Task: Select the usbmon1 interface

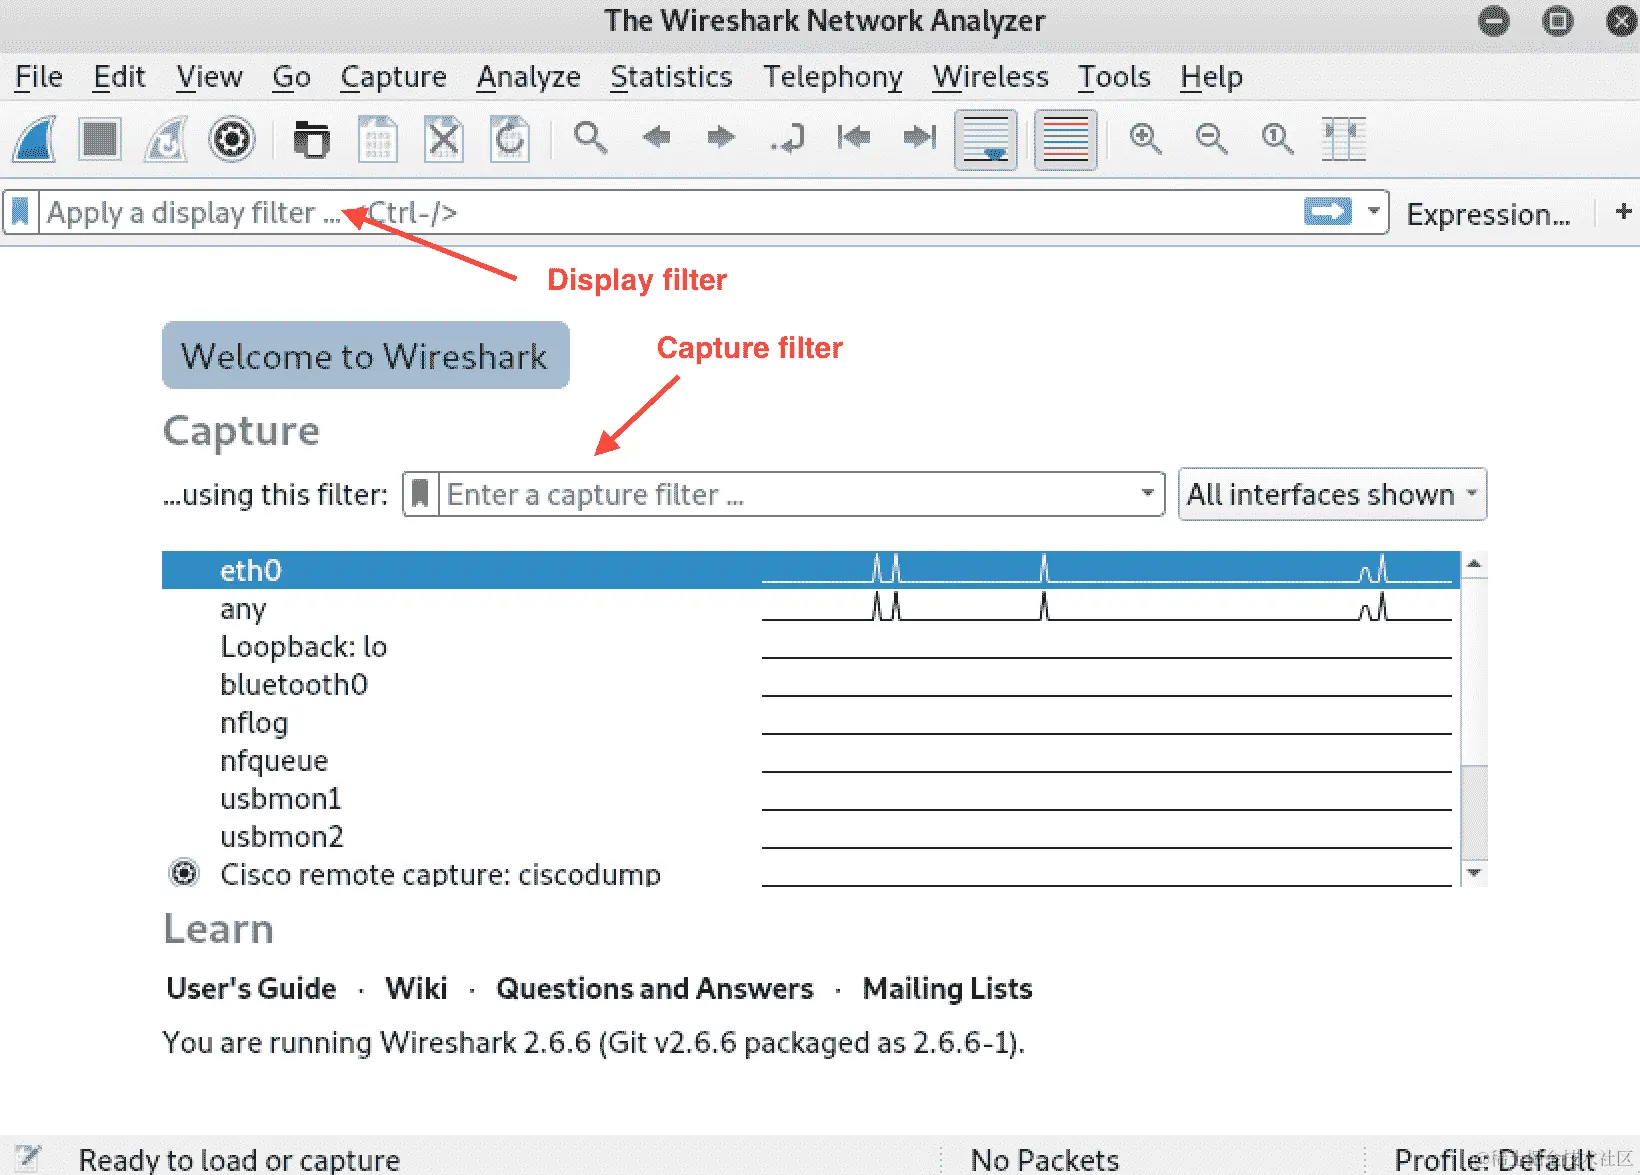Action: (x=810, y=798)
